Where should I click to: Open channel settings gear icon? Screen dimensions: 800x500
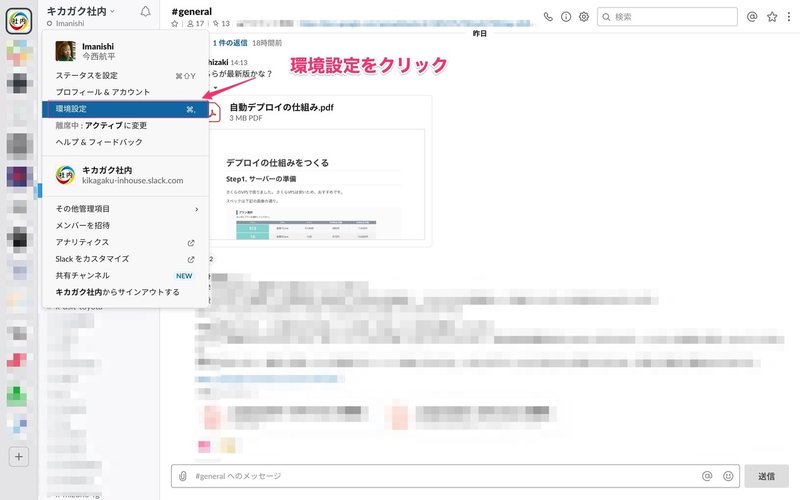(x=584, y=17)
